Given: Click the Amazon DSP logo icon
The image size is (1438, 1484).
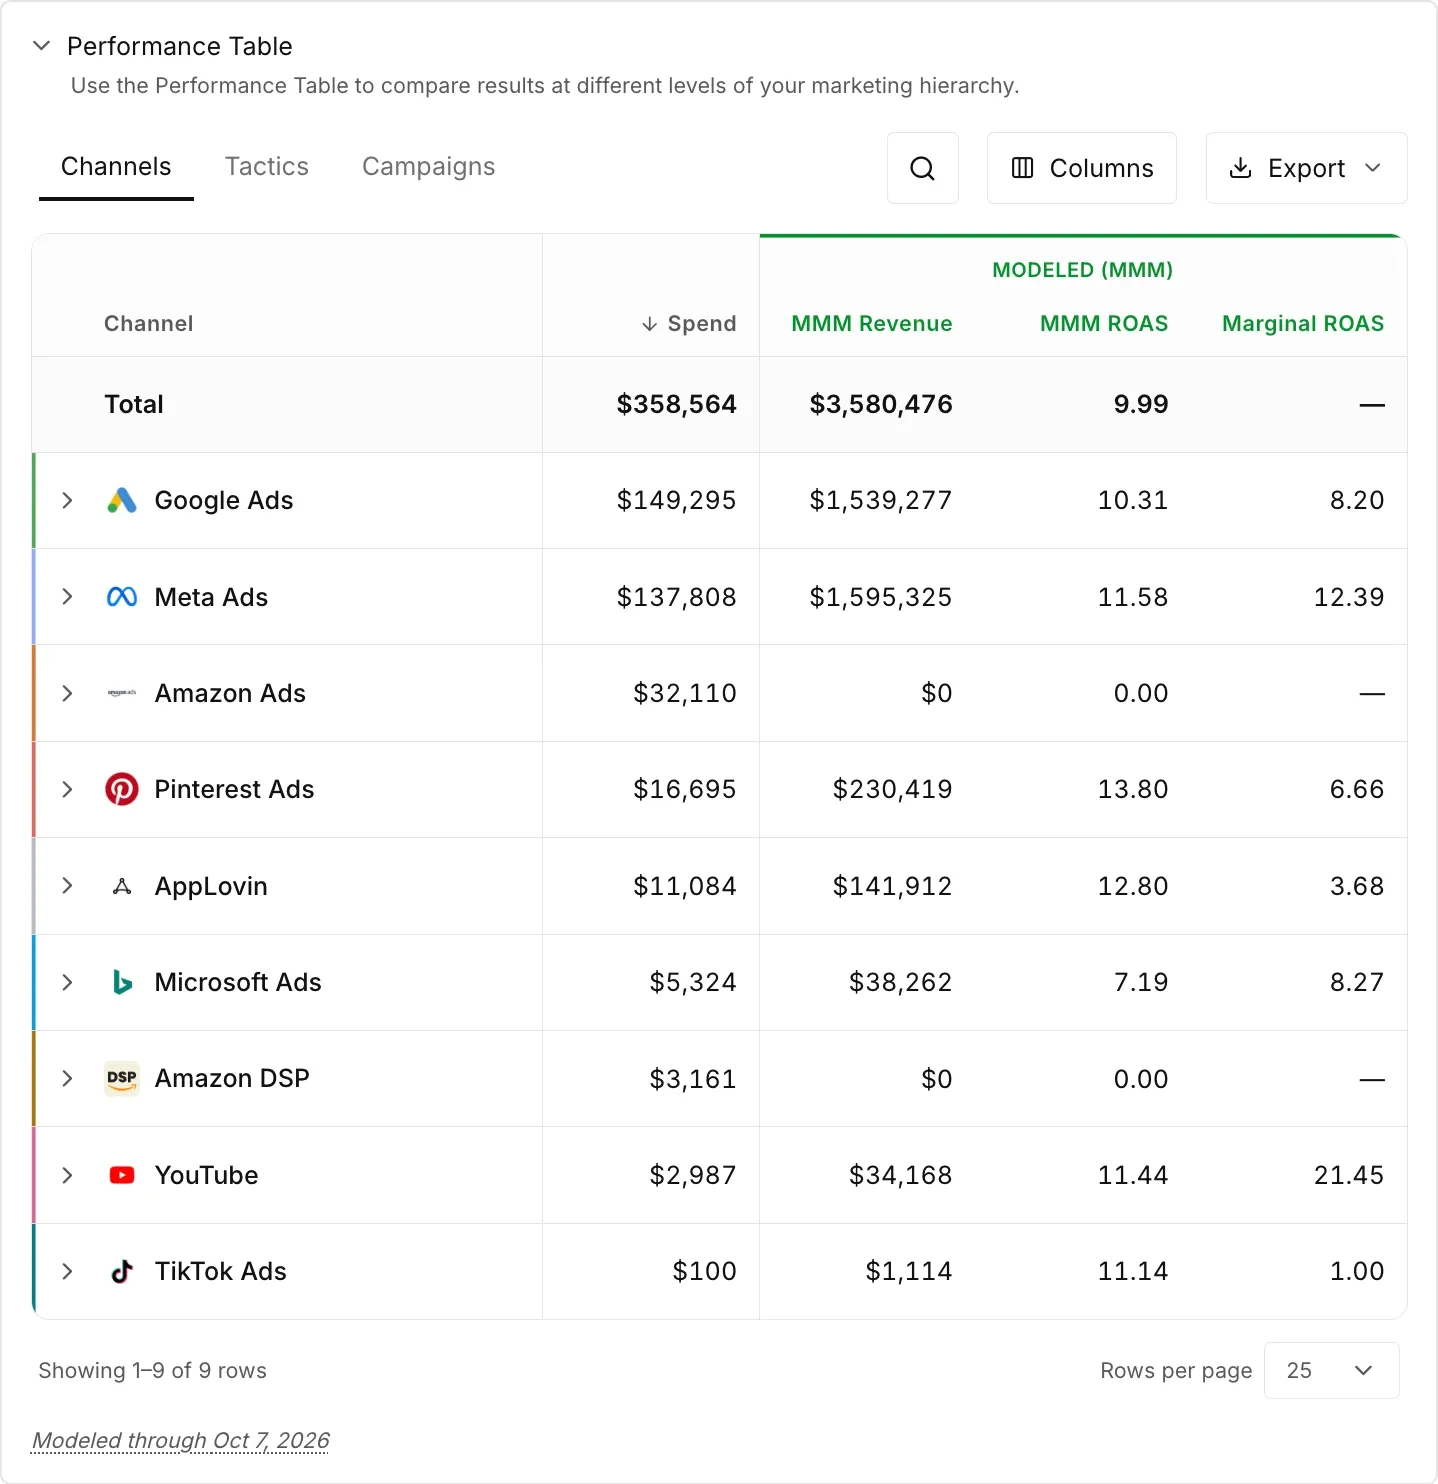Looking at the screenshot, I should (122, 1079).
